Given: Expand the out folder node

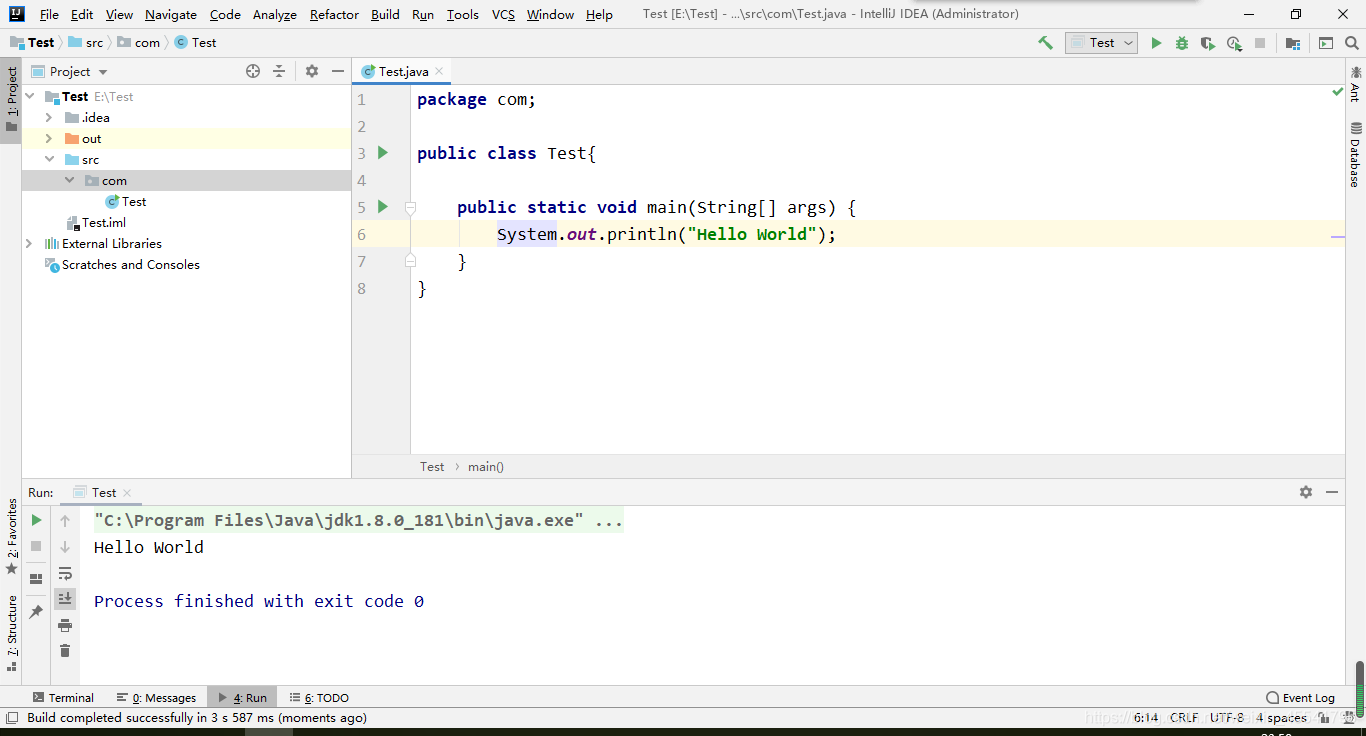Looking at the screenshot, I should coord(49,139).
